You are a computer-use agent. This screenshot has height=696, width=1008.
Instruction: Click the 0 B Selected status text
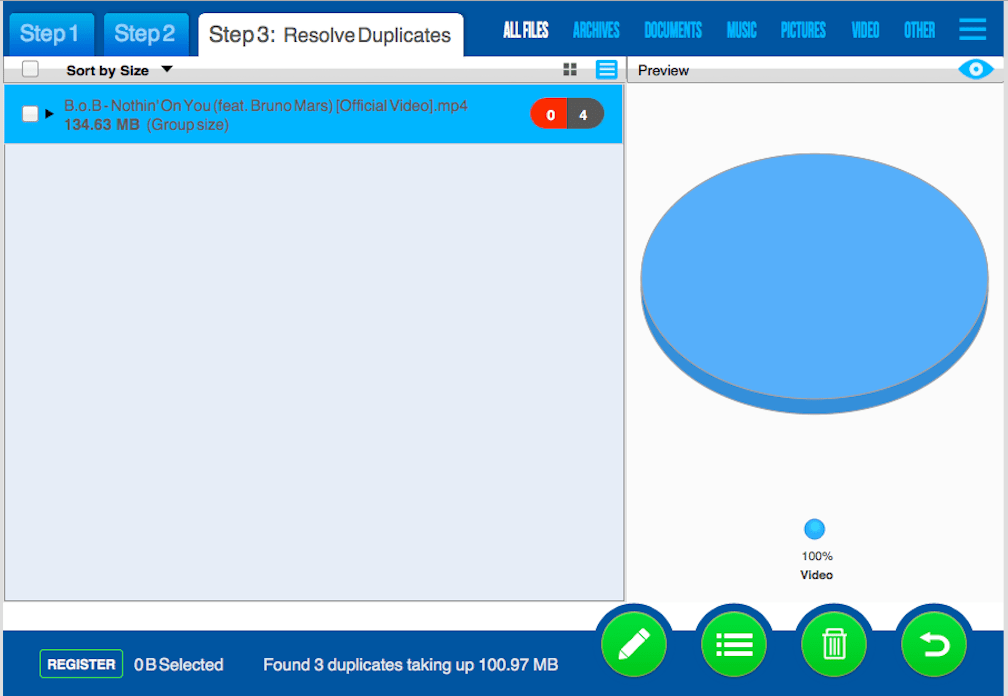click(x=179, y=665)
